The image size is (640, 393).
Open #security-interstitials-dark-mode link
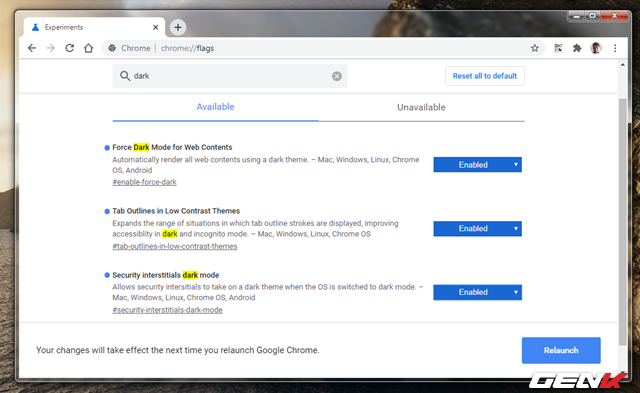click(x=167, y=310)
